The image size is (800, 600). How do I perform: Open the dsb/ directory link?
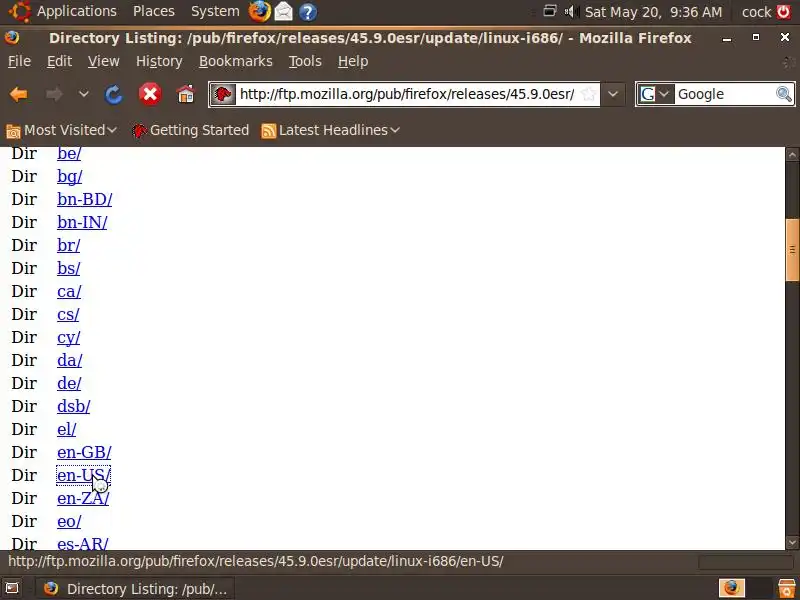point(73,407)
